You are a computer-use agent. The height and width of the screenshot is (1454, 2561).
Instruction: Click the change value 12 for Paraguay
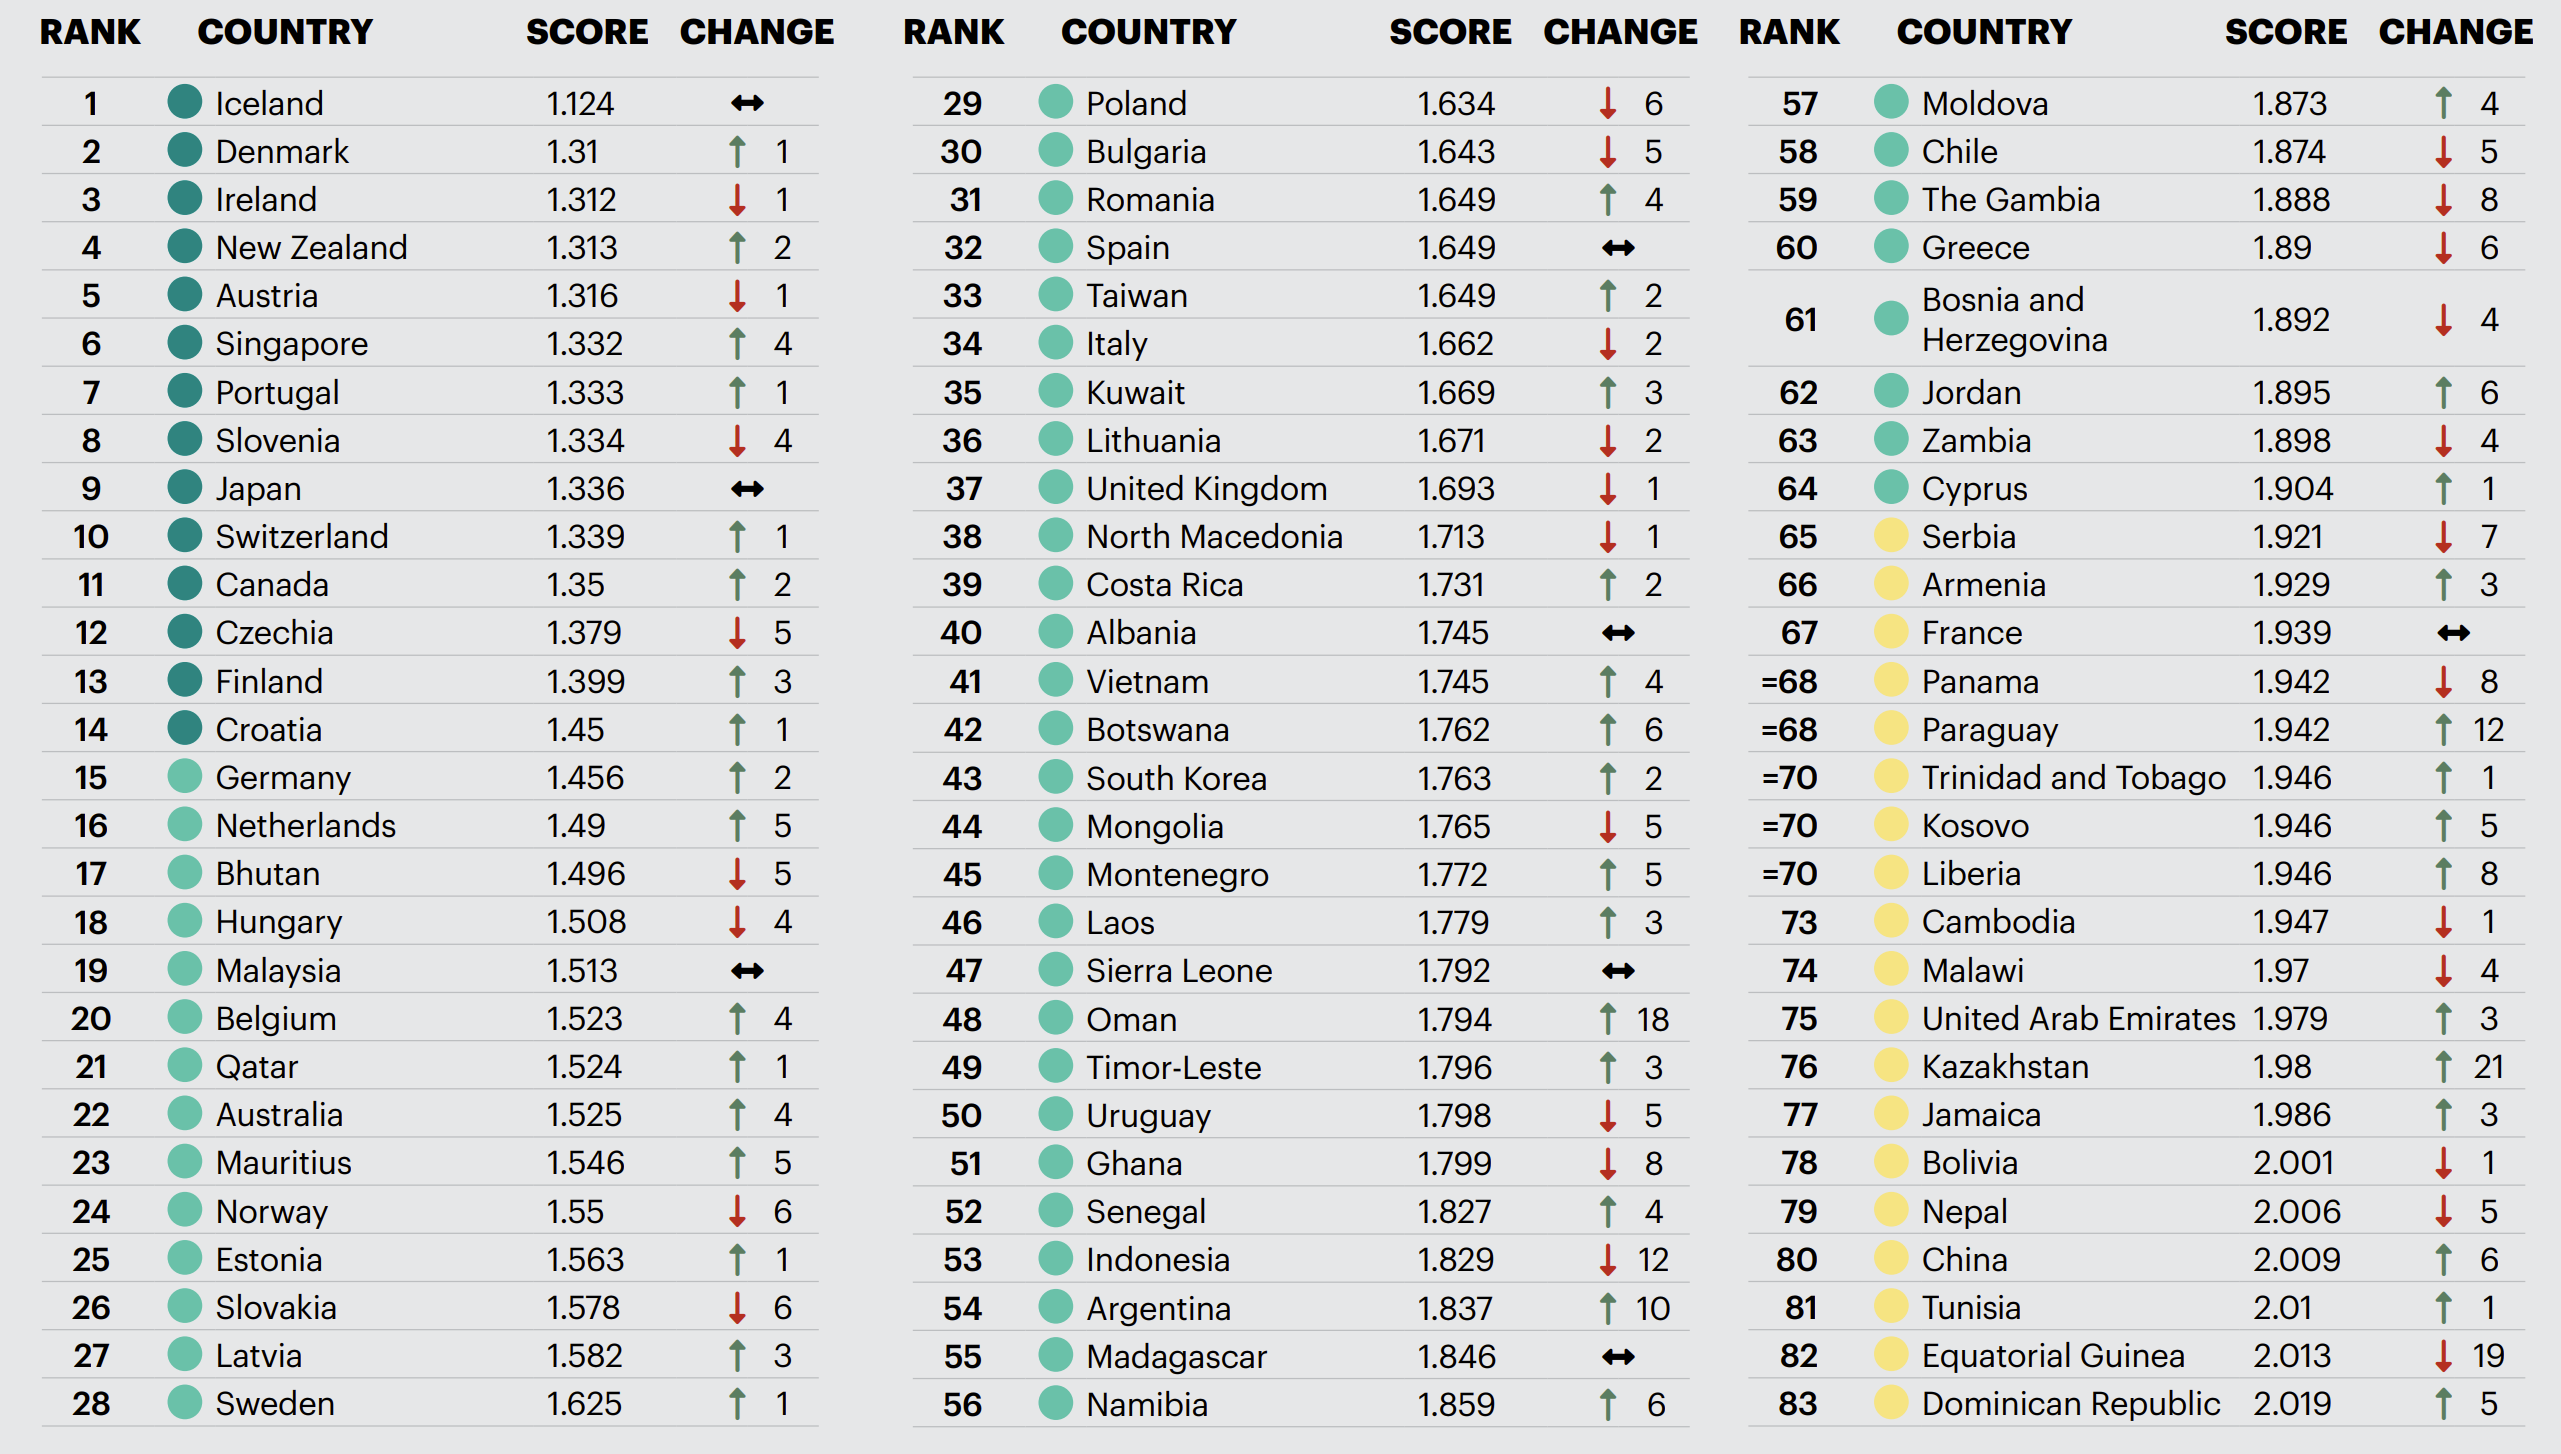pos(2488,730)
